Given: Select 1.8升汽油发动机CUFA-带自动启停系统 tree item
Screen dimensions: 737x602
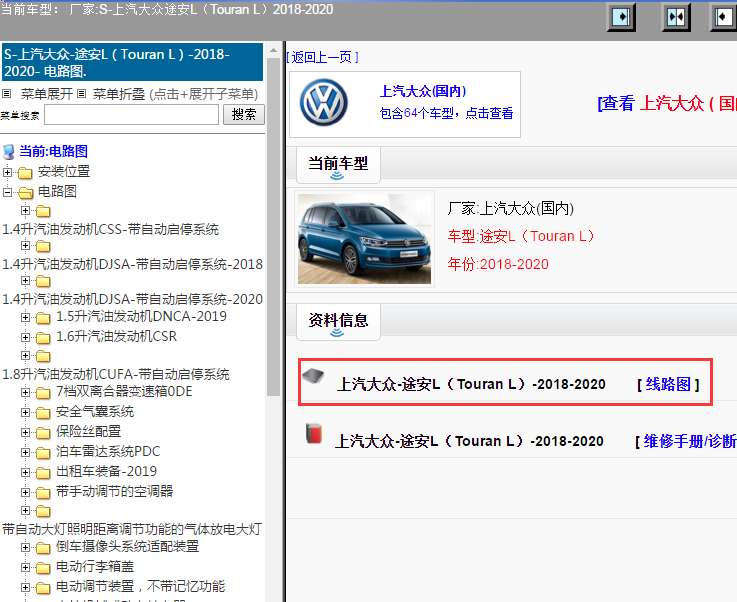Looking at the screenshot, I should point(116,375).
